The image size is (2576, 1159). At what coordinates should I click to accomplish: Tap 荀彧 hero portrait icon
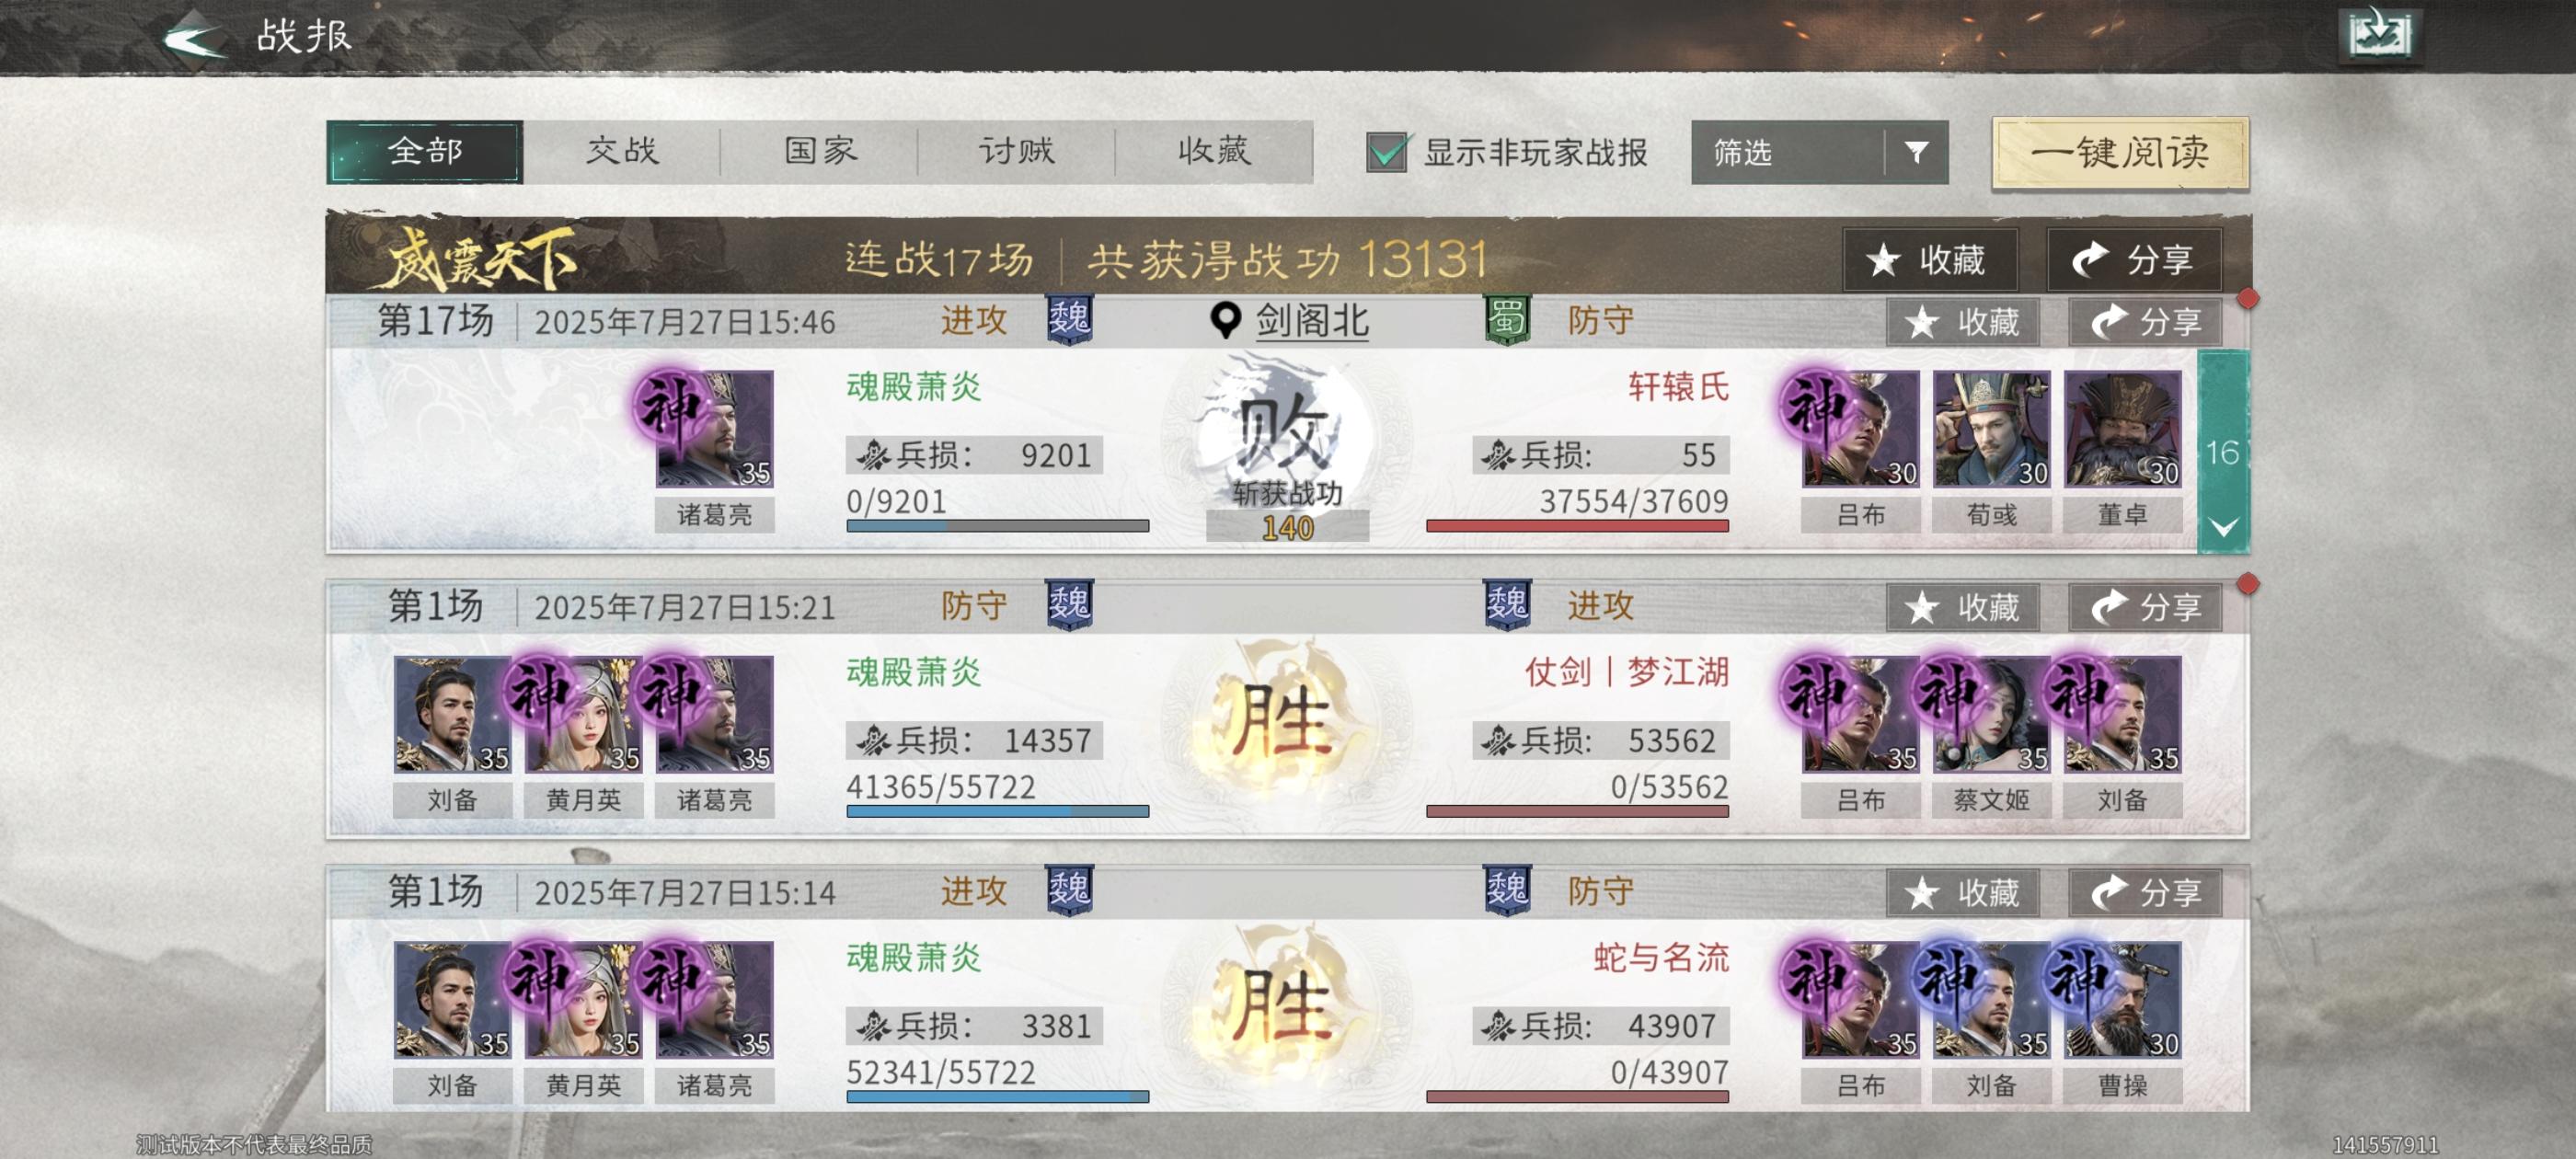tap(1991, 429)
